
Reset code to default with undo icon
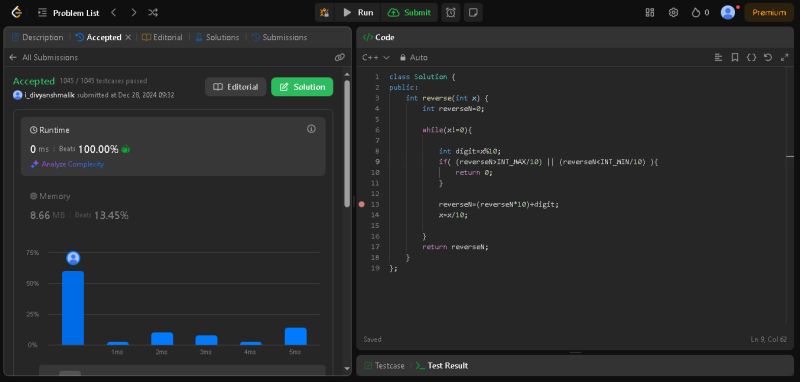click(768, 58)
